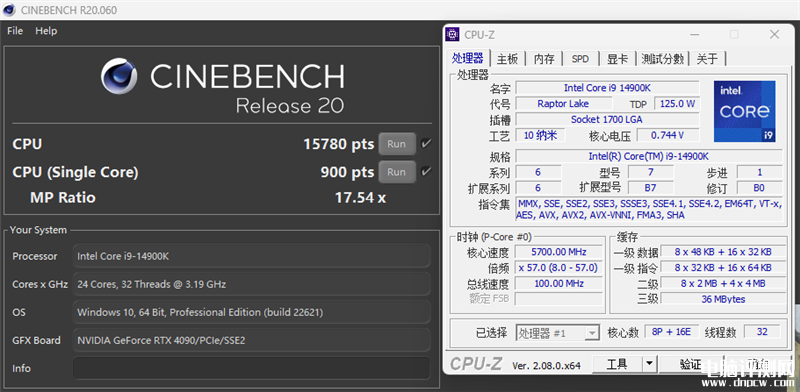Expand the 工具 tools dropdown arrow

(649, 364)
